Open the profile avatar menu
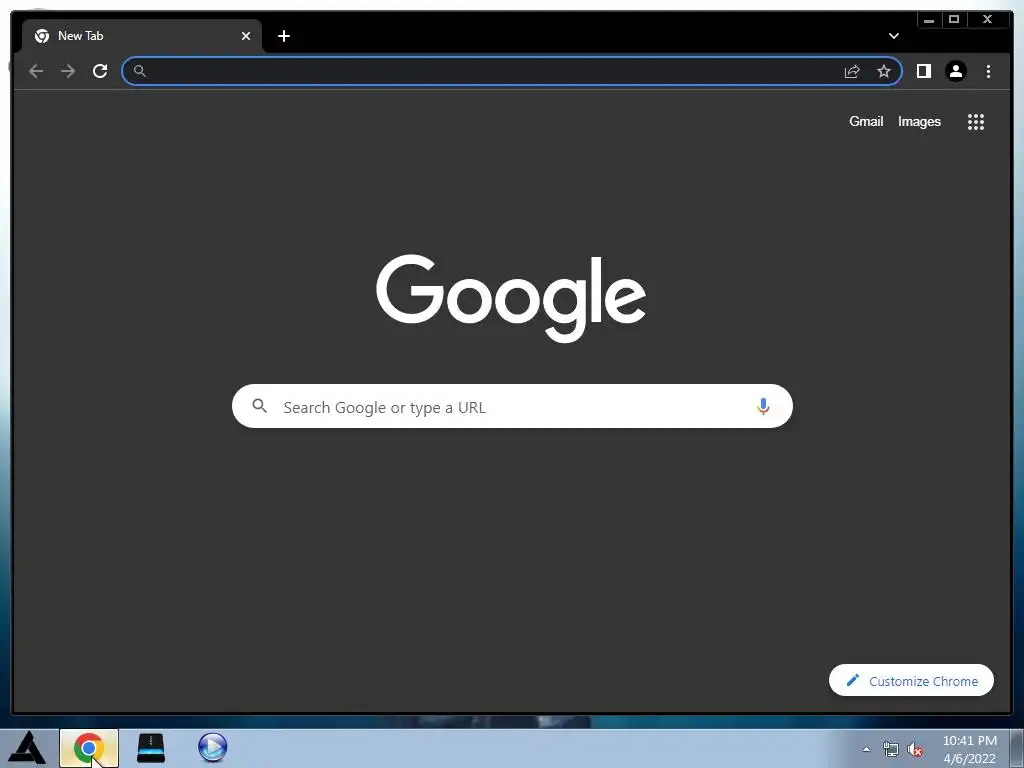Viewport: 1024px width, 768px height. point(956,71)
